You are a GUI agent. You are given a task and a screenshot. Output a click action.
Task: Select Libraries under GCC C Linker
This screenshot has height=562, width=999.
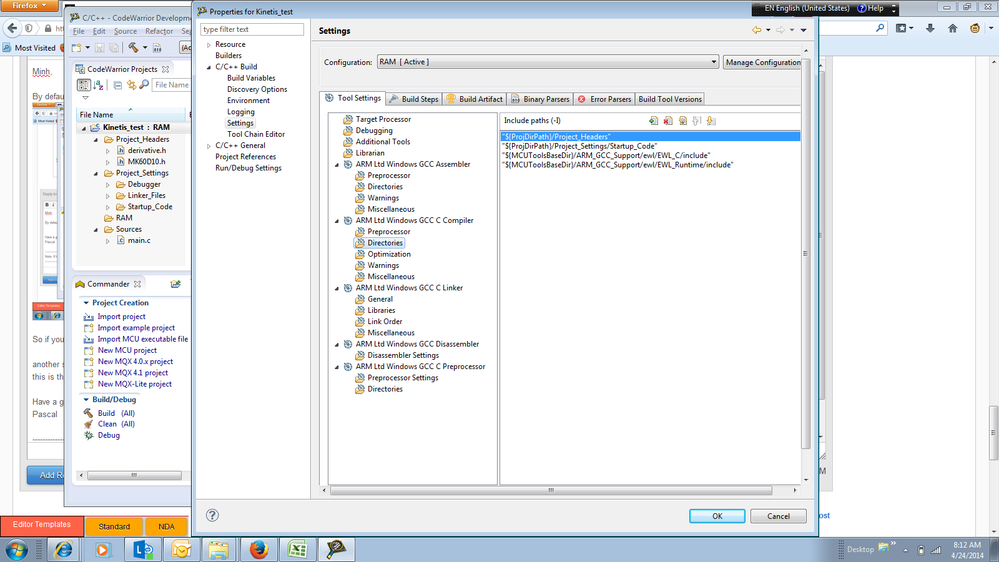click(x=381, y=310)
